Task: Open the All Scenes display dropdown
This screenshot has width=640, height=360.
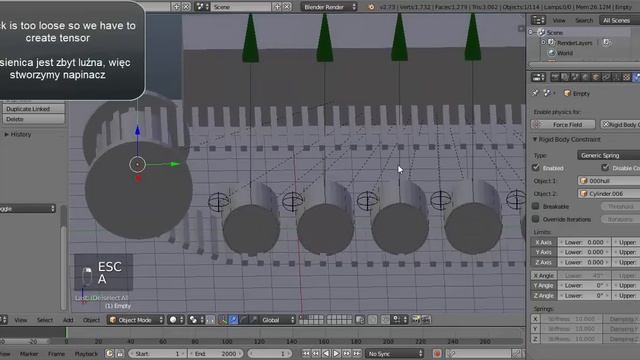Action: (x=619, y=20)
